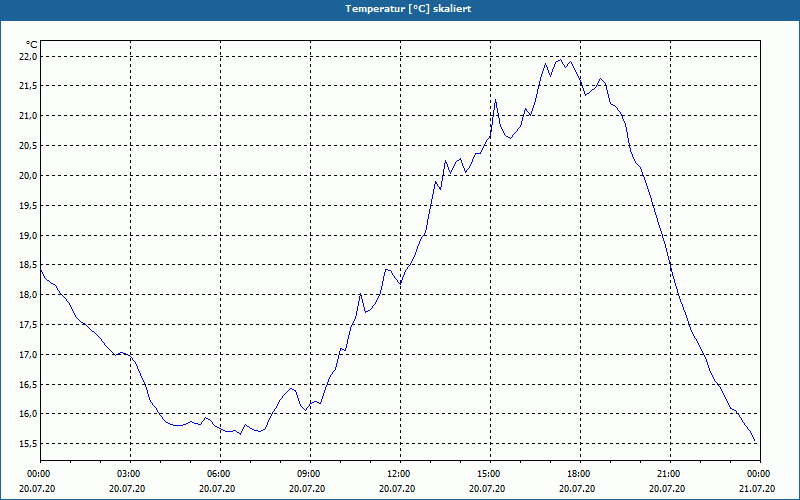The image size is (800, 500).
Task: Click the 19,0 y-axis label
Action: 28,236
